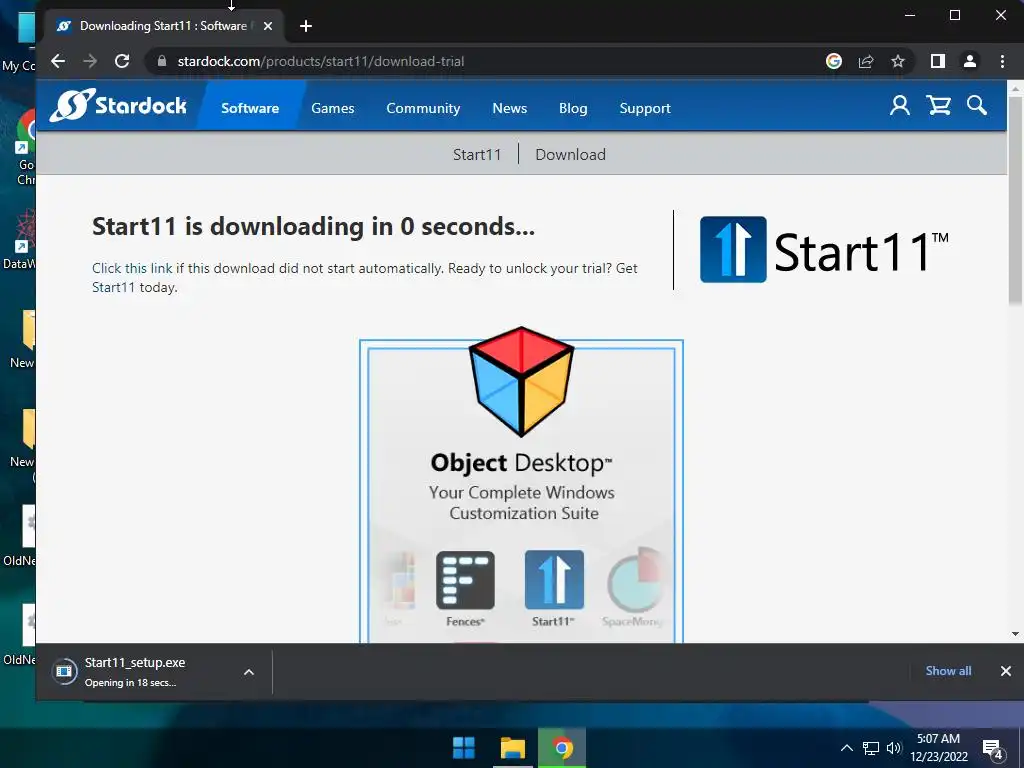
Task: Click the browser forward arrow
Action: click(90, 61)
